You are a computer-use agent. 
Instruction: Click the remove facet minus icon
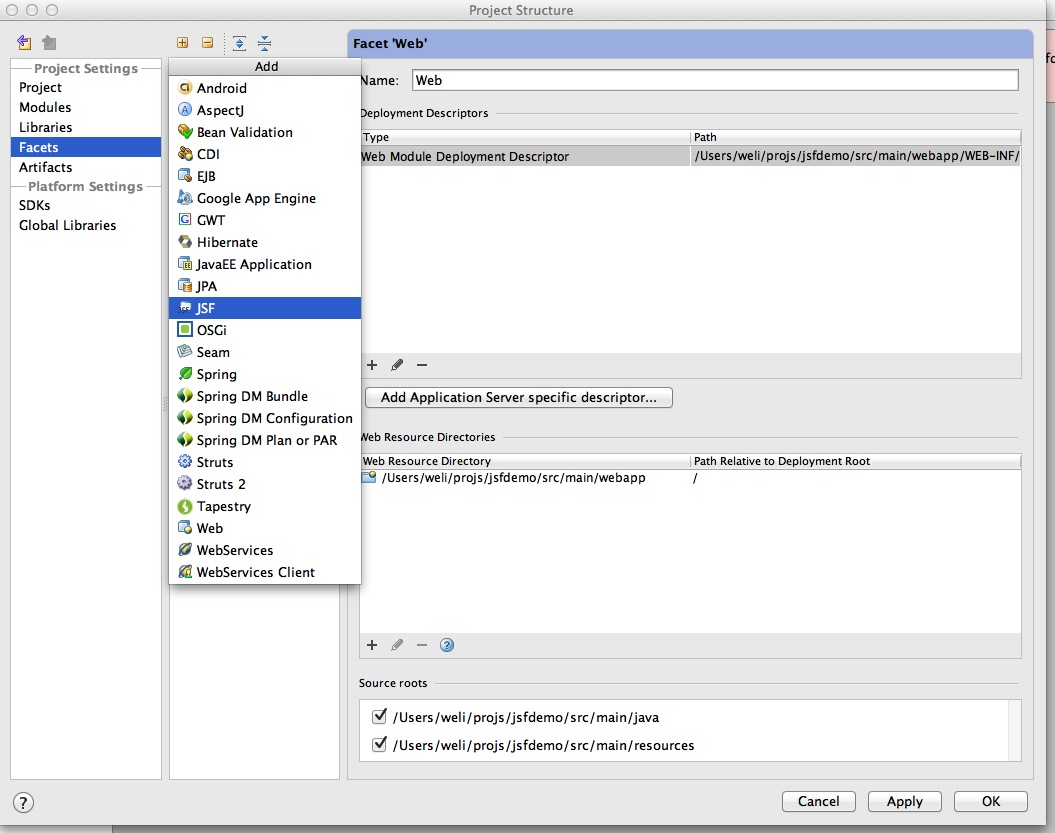207,43
